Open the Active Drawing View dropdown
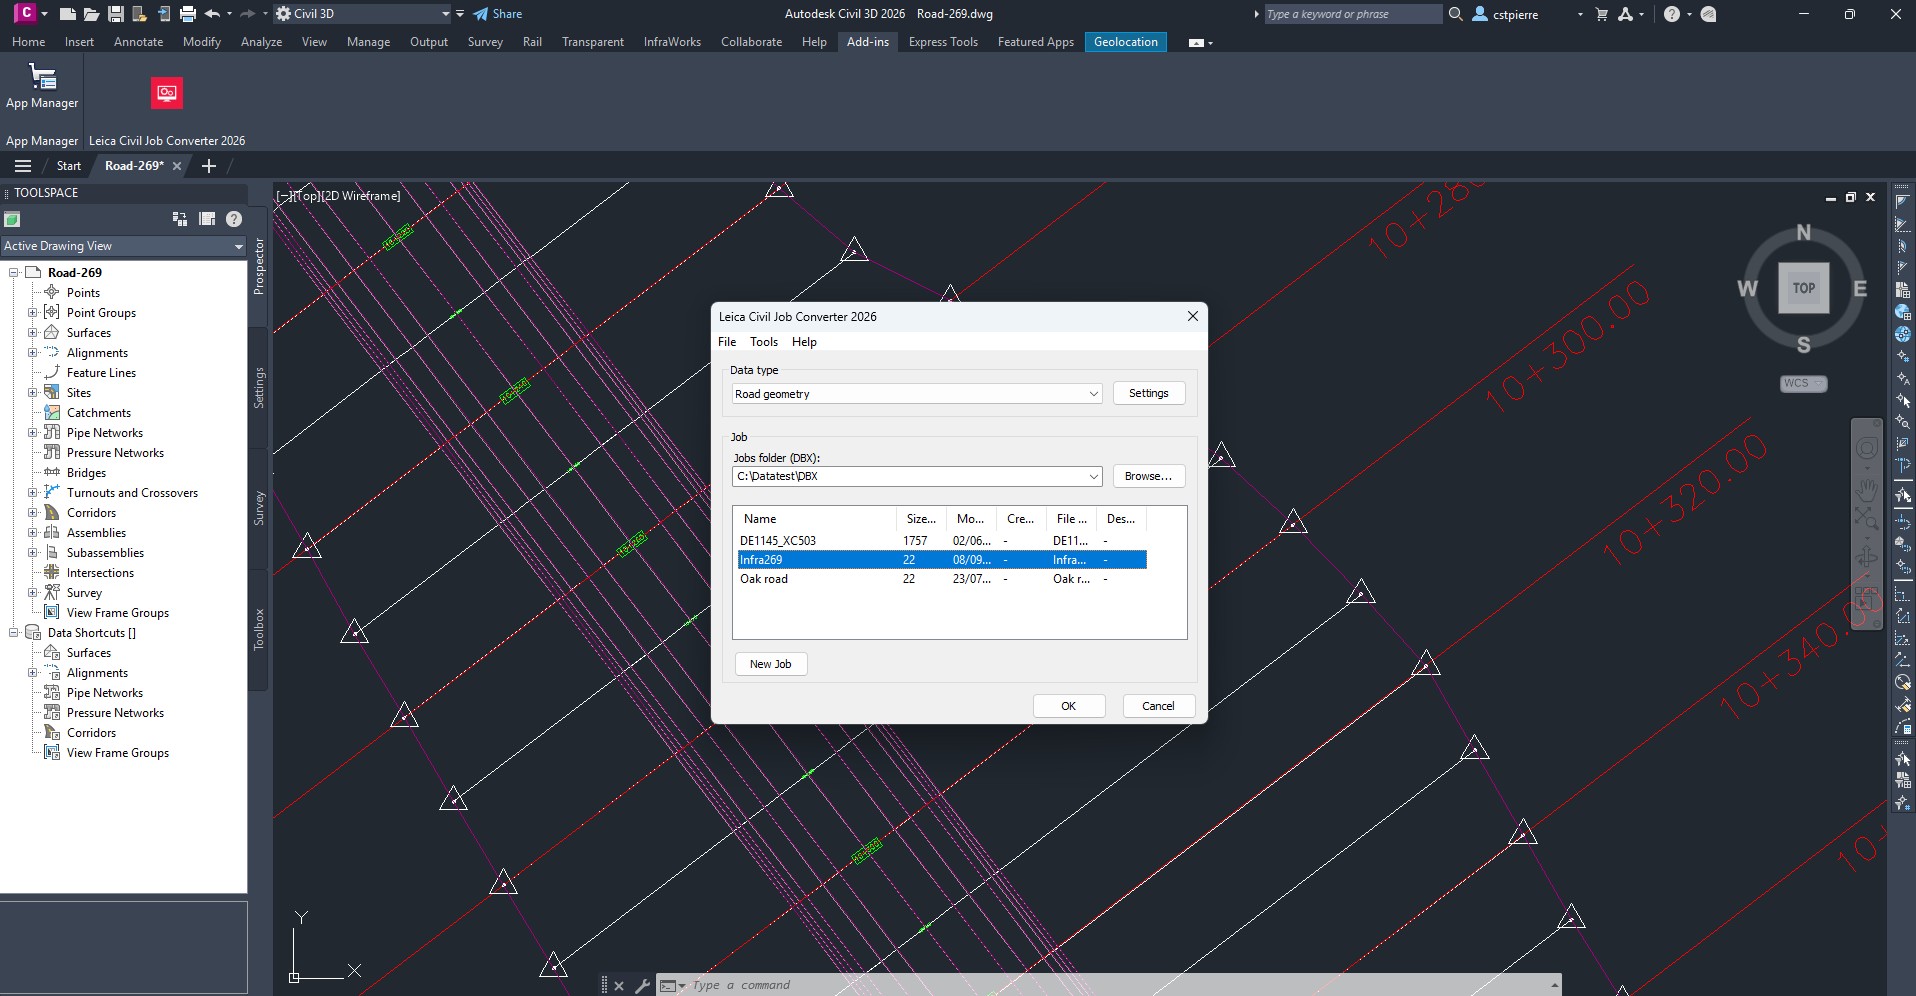1916x996 pixels. pos(238,246)
